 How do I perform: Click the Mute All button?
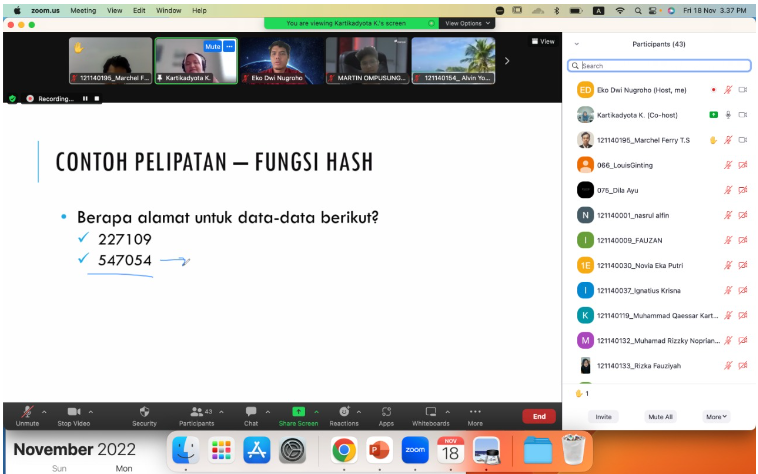(x=660, y=416)
